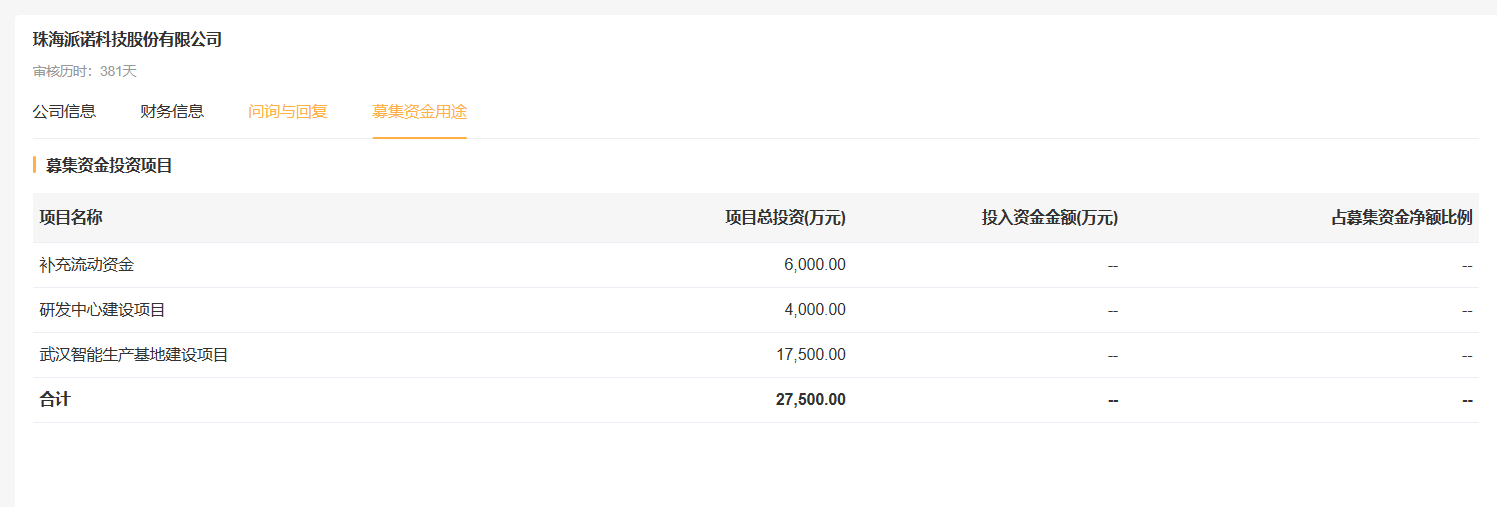Image resolution: width=1497 pixels, height=507 pixels.
Task: Click the 珠海派诺科技股份有限公司 company title
Action: [x=127, y=40]
